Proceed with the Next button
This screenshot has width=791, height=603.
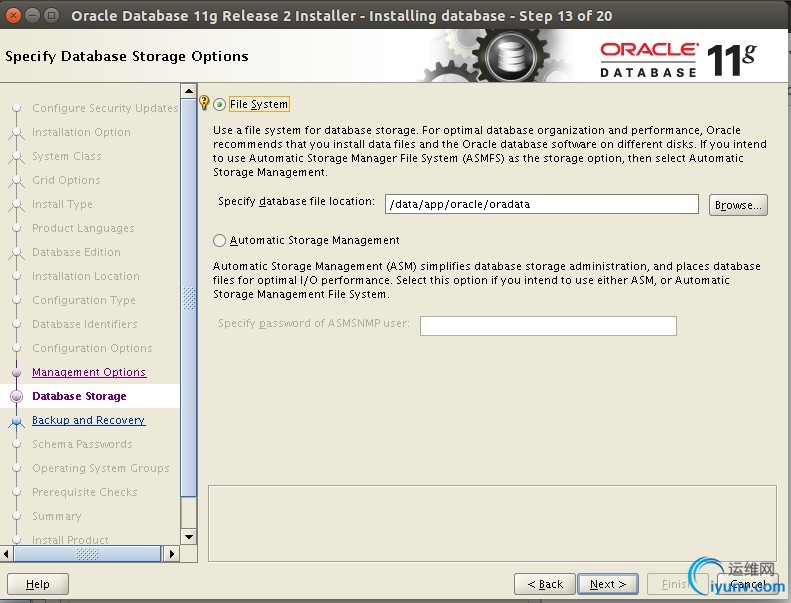tap(608, 584)
